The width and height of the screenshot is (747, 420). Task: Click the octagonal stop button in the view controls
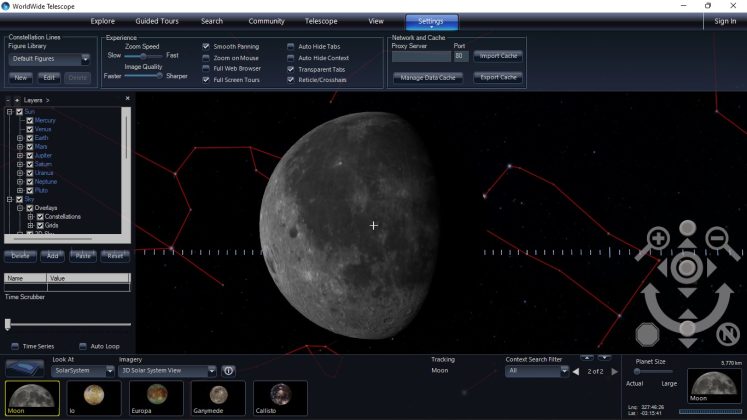pyautogui.click(x=647, y=334)
